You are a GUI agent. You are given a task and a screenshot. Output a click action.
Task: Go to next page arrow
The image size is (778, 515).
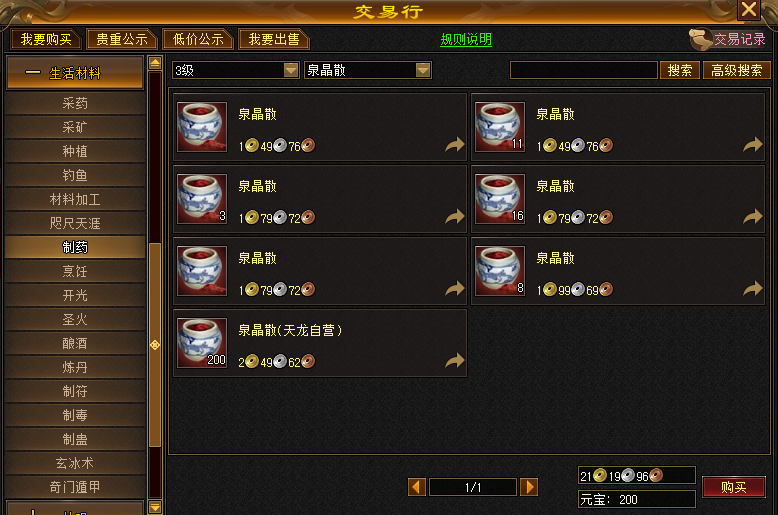coord(529,487)
